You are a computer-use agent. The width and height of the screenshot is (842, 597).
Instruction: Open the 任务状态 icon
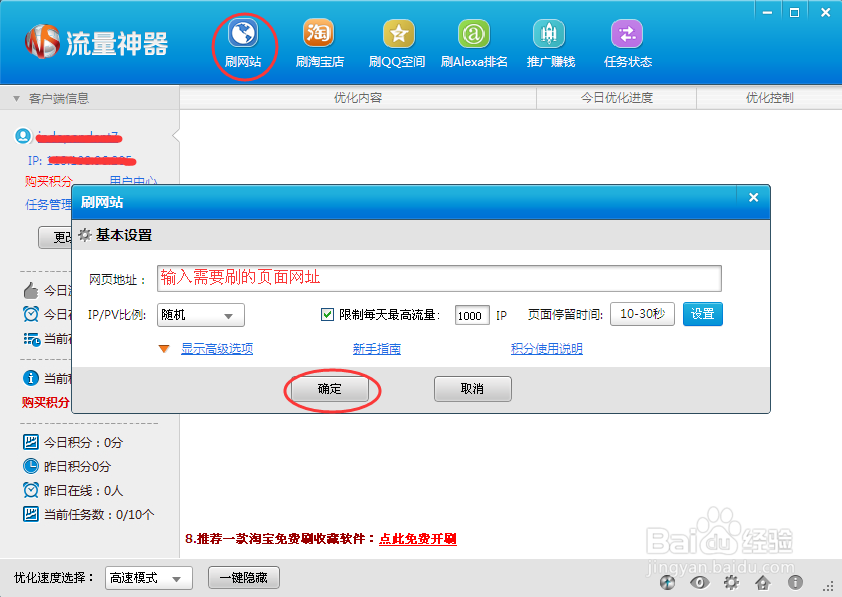pyautogui.click(x=627, y=35)
